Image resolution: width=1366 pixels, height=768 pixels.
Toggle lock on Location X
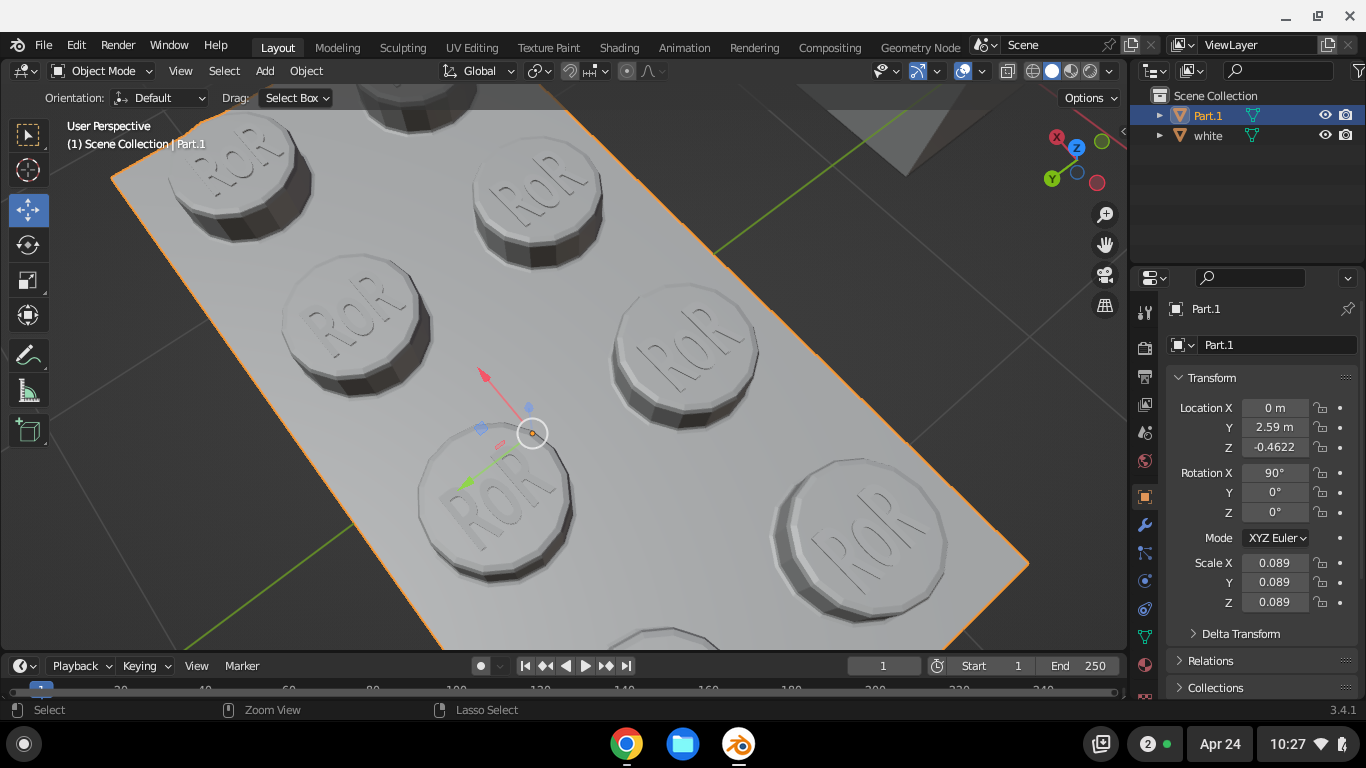(1321, 408)
